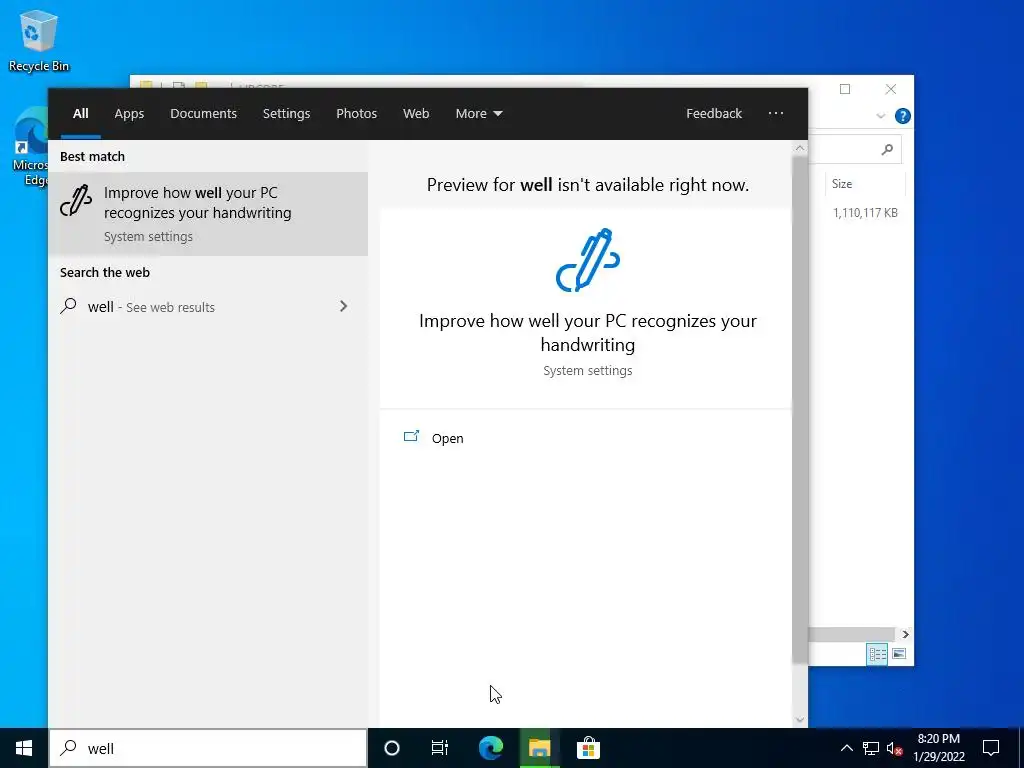Close the File Explorer window

[891, 89]
